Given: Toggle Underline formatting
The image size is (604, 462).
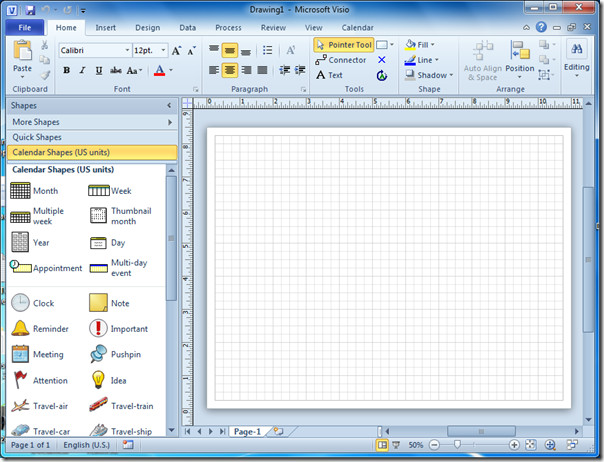Looking at the screenshot, I should pos(99,70).
